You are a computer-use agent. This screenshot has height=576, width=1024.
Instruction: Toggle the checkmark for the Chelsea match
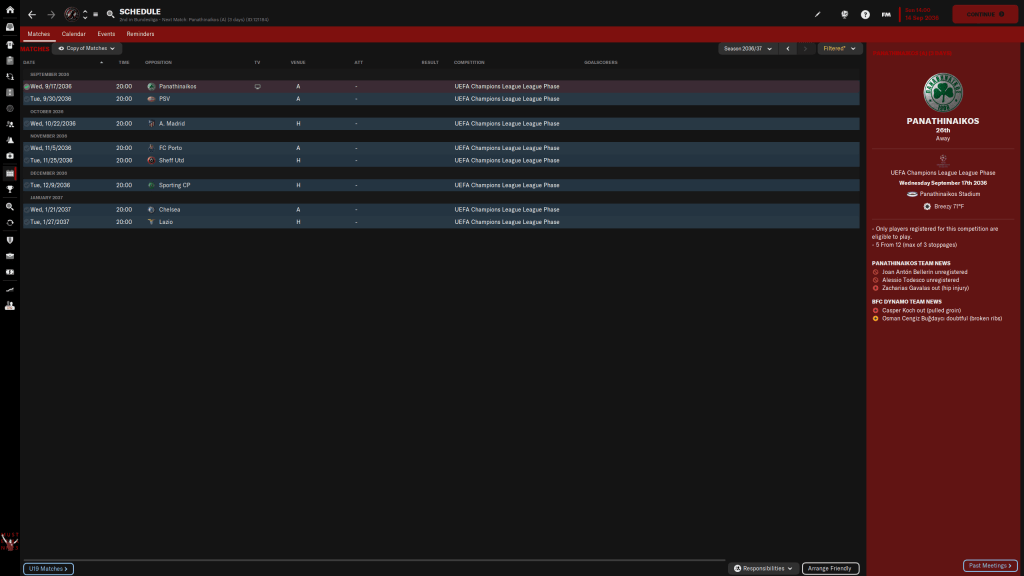coord(26,209)
